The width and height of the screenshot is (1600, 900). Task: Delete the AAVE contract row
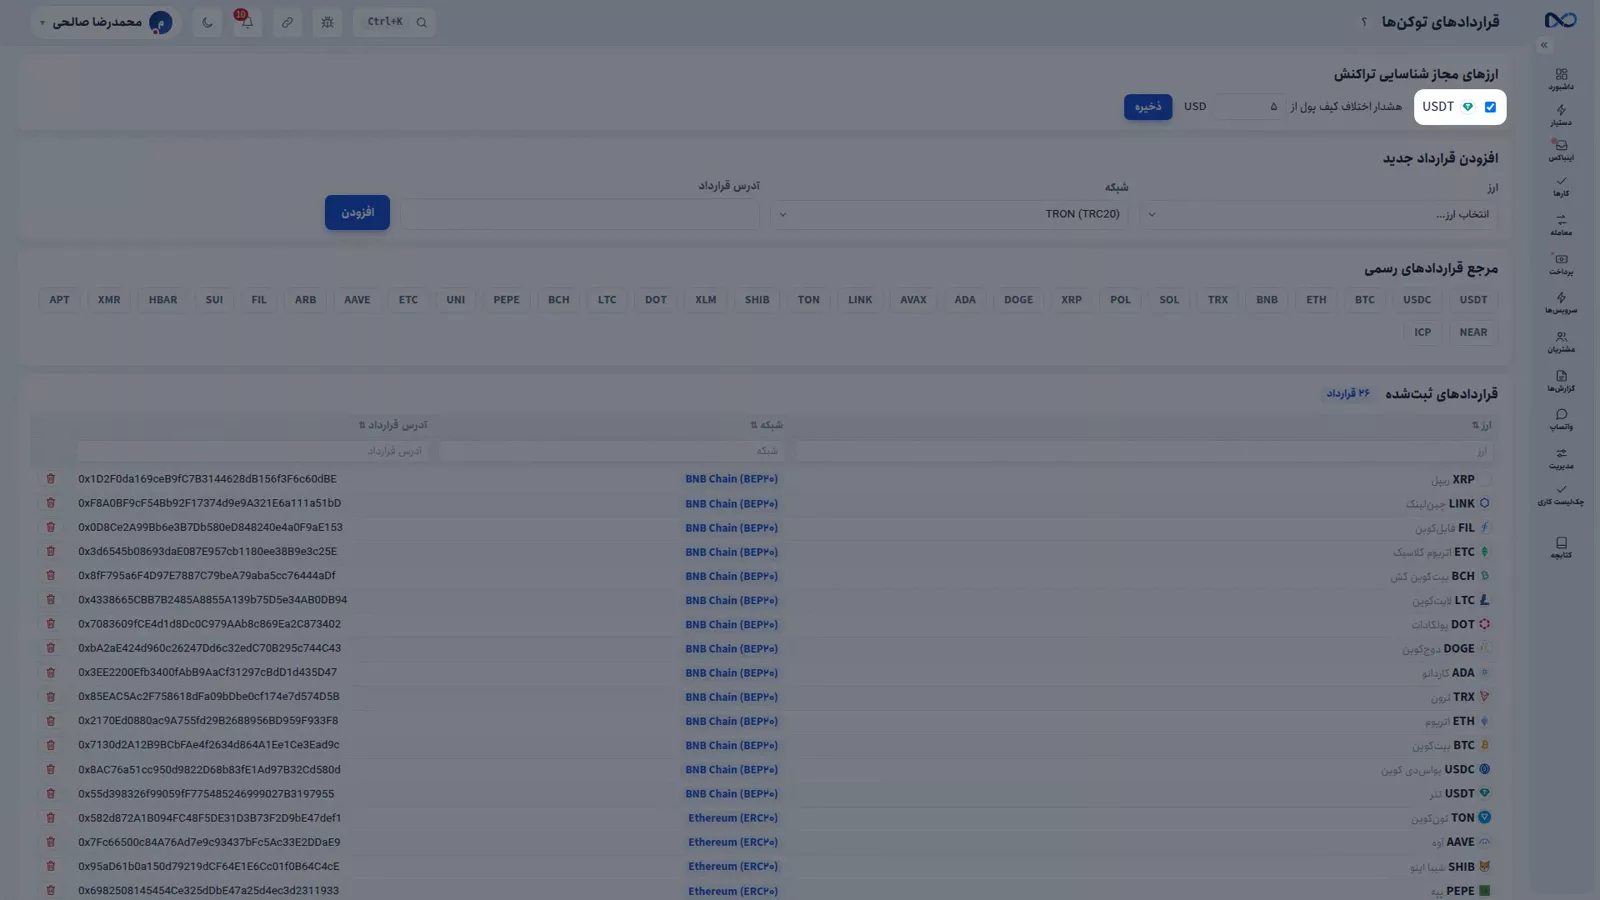pos(51,842)
